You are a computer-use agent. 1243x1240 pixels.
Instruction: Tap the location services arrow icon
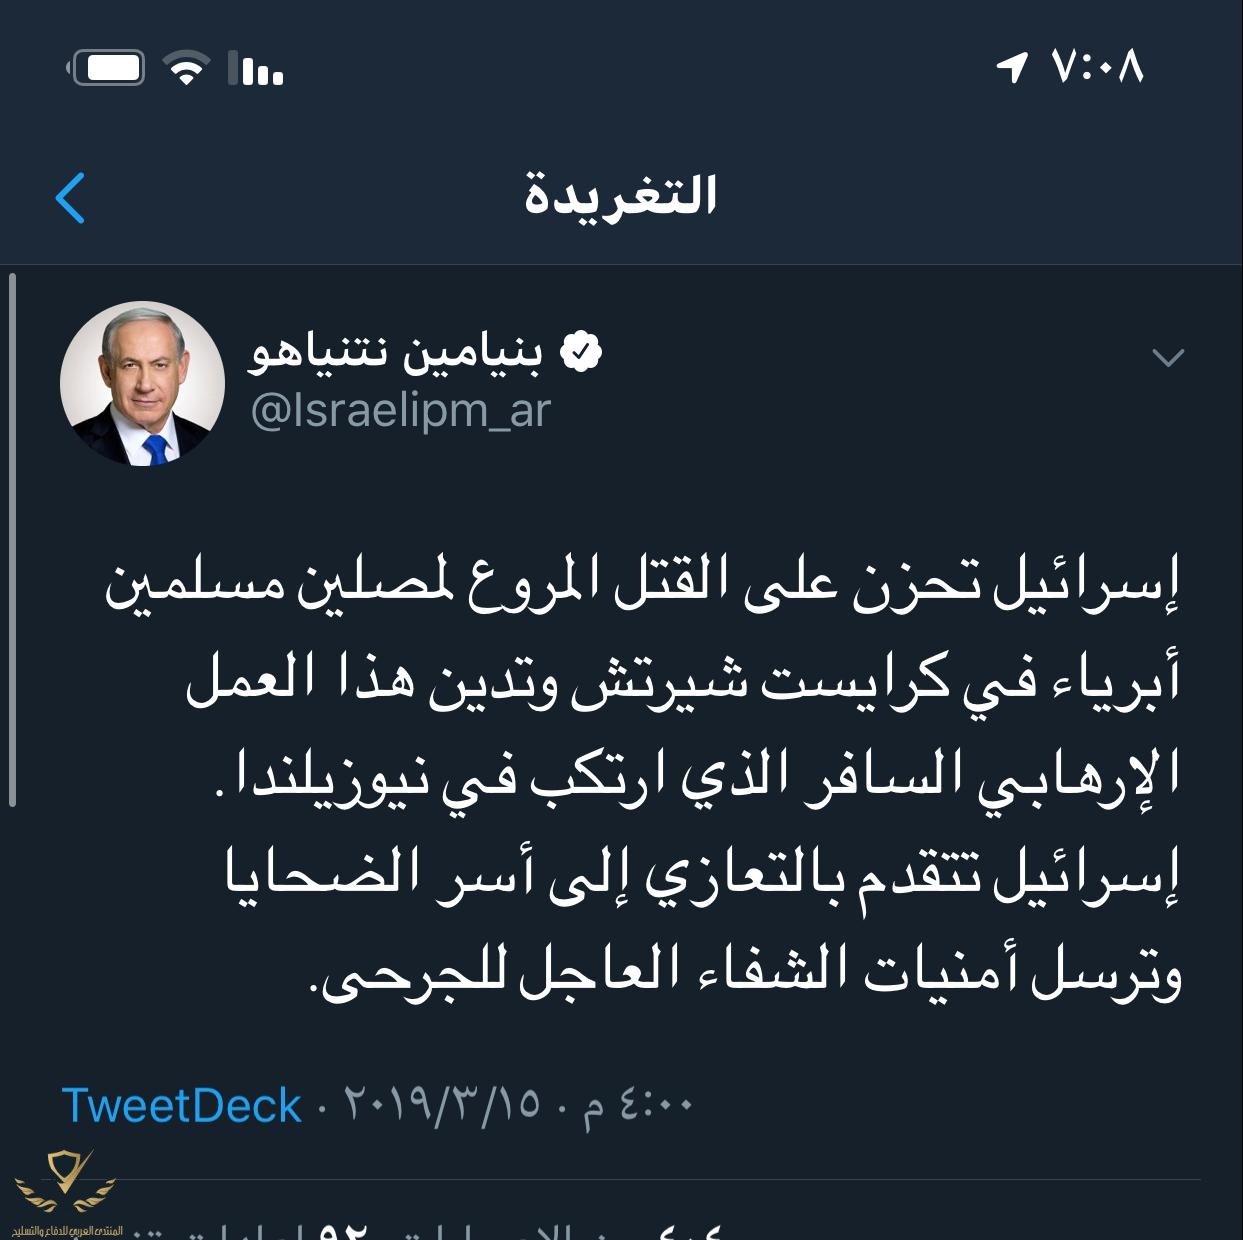coord(1012,68)
